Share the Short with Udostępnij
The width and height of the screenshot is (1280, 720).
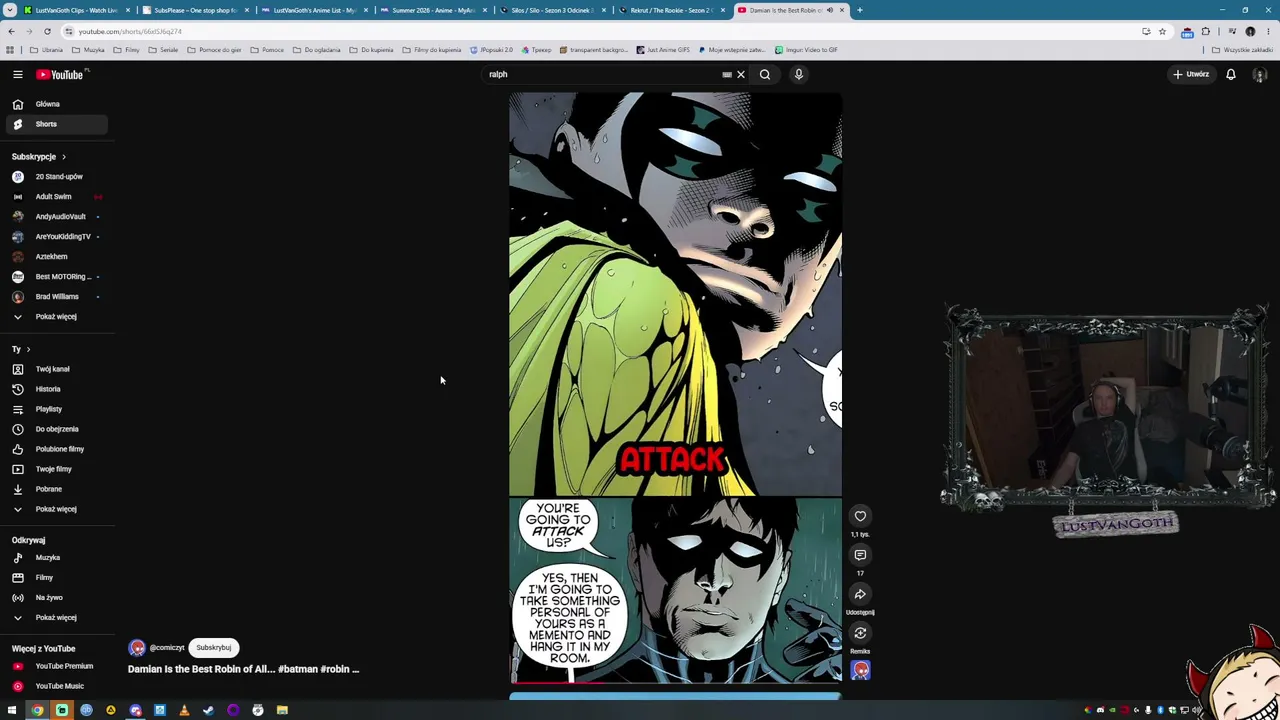(x=860, y=594)
